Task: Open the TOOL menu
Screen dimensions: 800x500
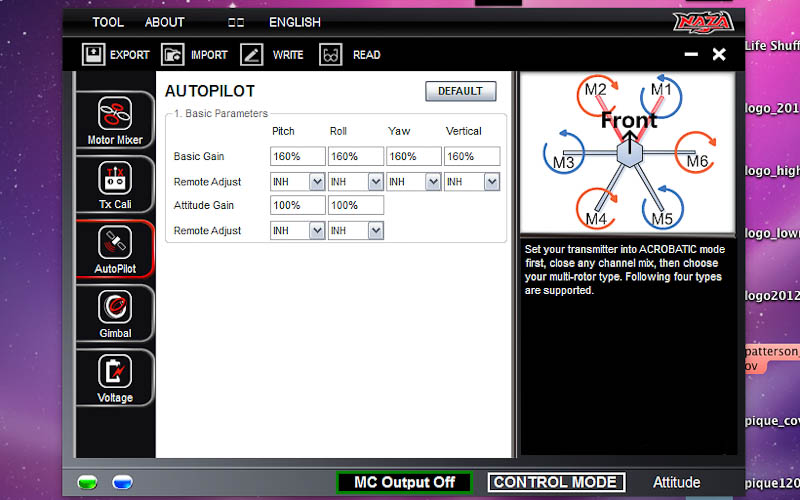Action: tap(108, 22)
